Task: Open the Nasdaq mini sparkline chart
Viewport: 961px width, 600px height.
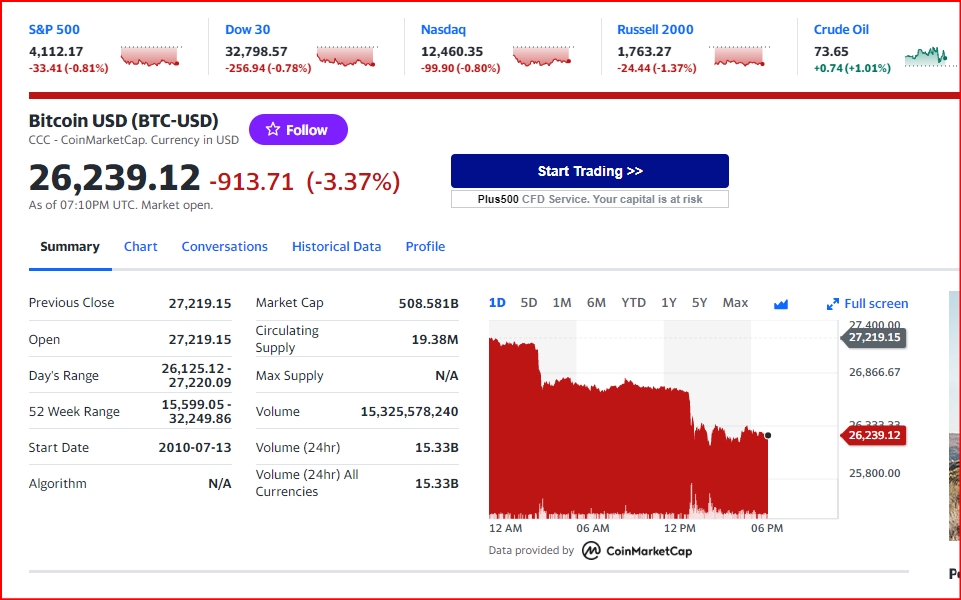Action: tap(542, 56)
